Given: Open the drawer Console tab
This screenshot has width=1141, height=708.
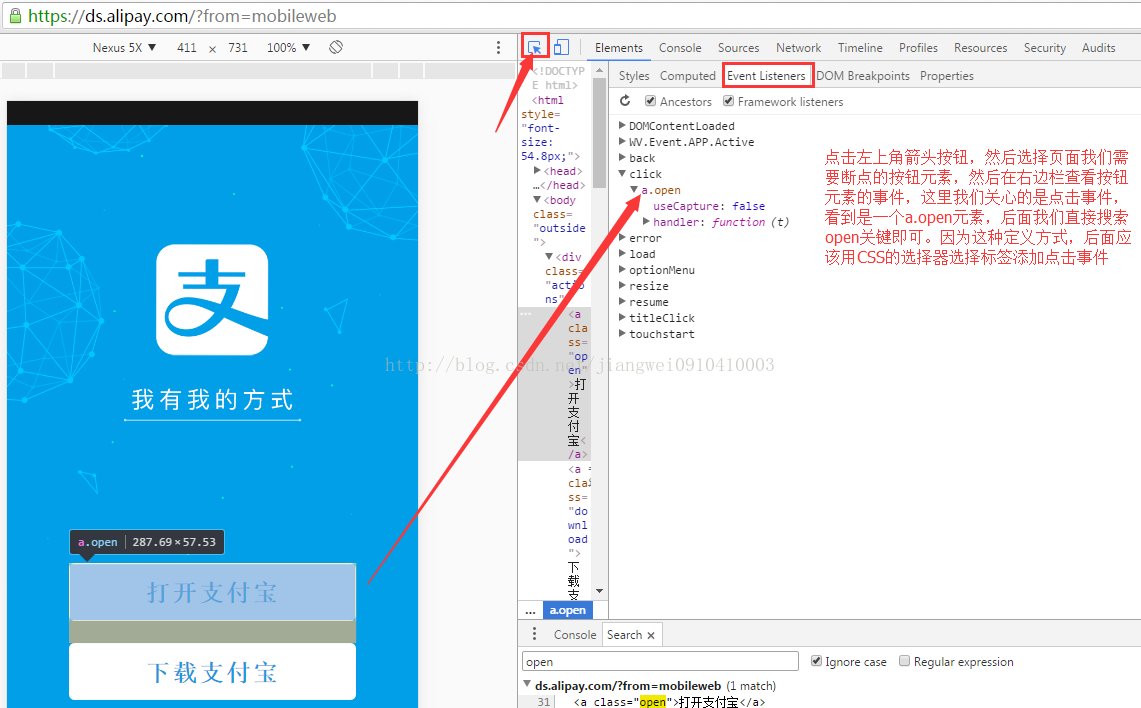Looking at the screenshot, I should (575, 635).
